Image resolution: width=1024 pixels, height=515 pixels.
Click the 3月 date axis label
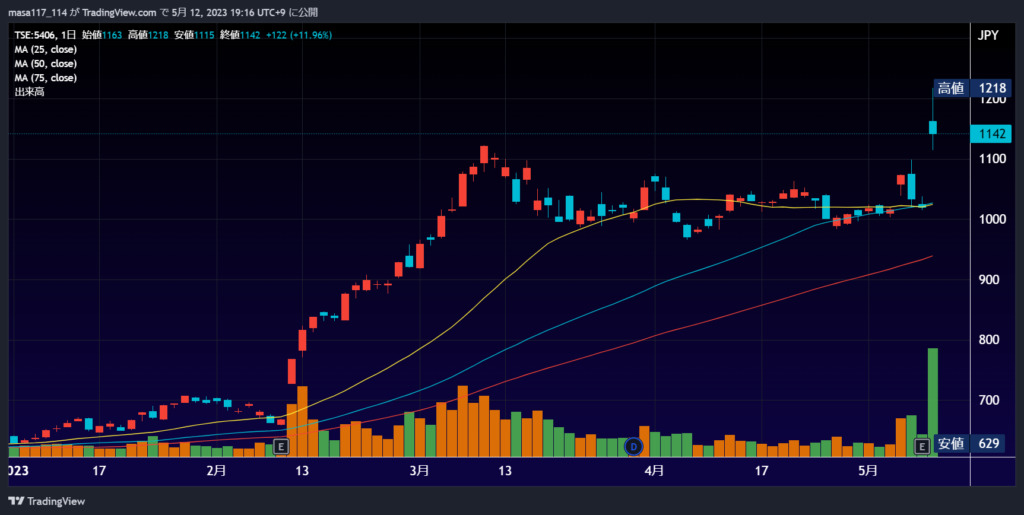(420, 470)
